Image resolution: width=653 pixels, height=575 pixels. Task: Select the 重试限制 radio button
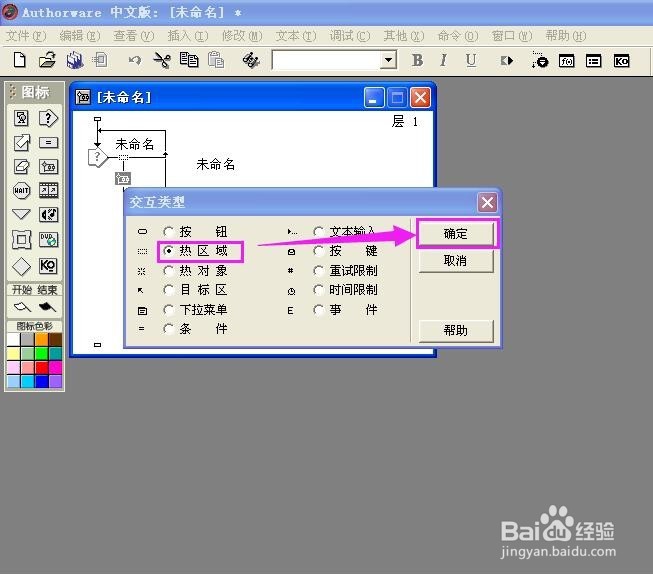click(x=319, y=271)
